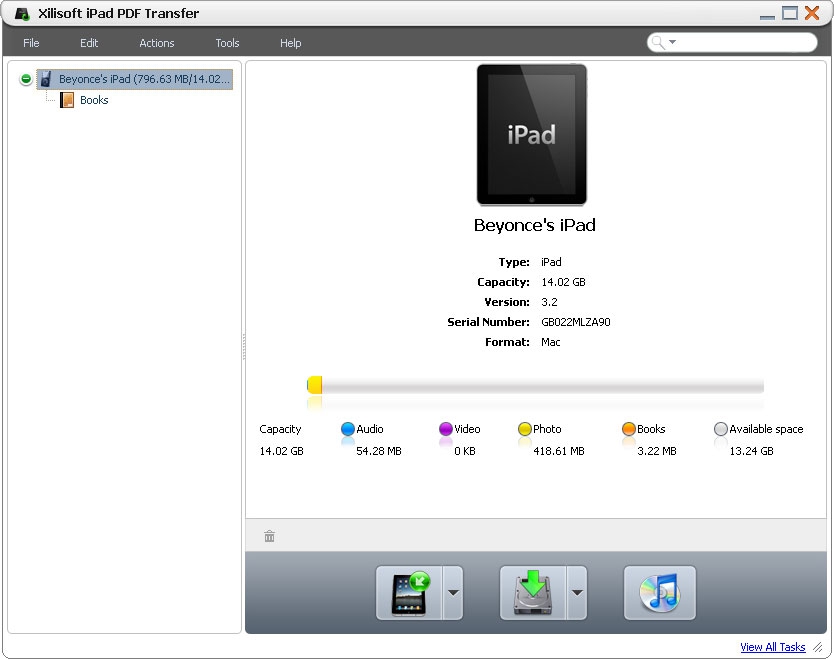Open the dropdown arrow beside export to computer
Screen dimensions: 834x659
577,593
